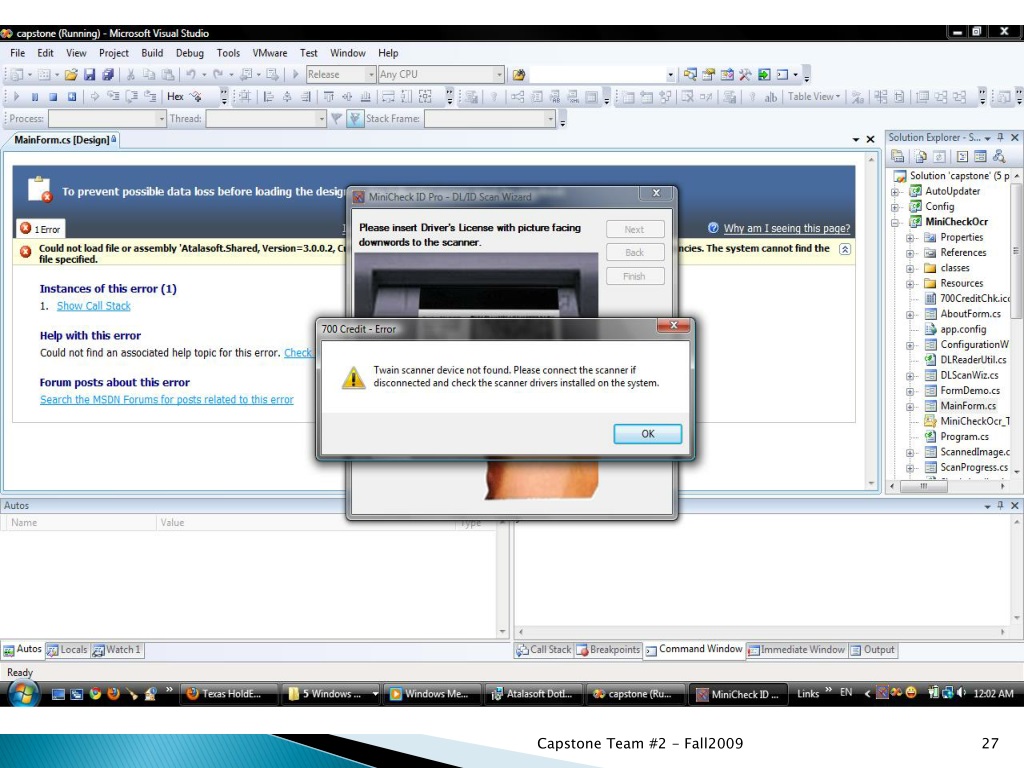Toggle Hex display in debug toolbar
The height and width of the screenshot is (768, 1024).
[175, 97]
